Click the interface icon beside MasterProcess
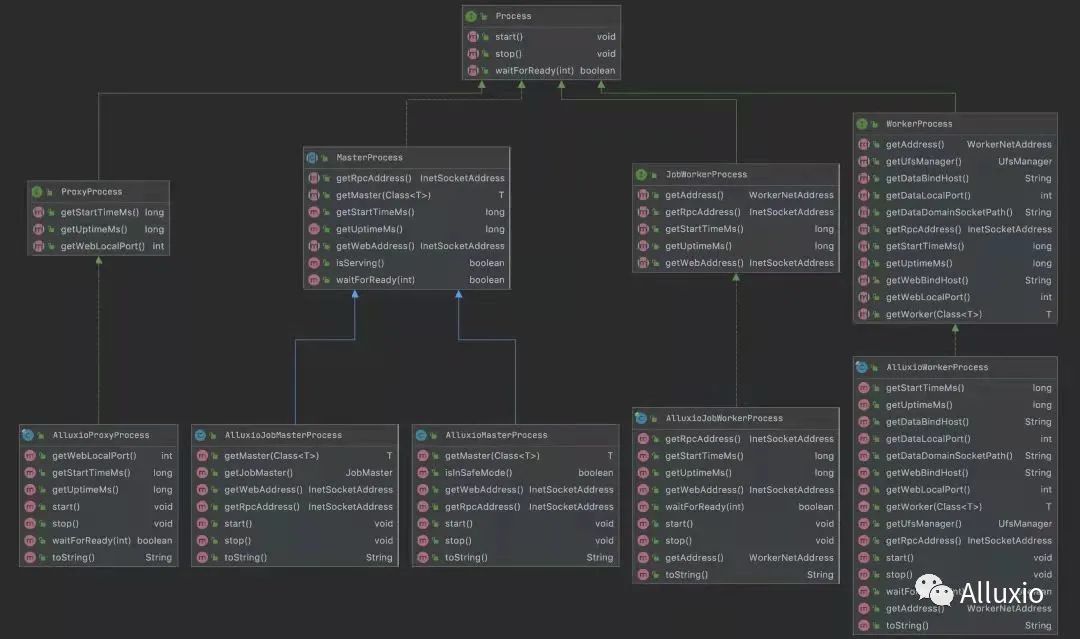 [312, 158]
